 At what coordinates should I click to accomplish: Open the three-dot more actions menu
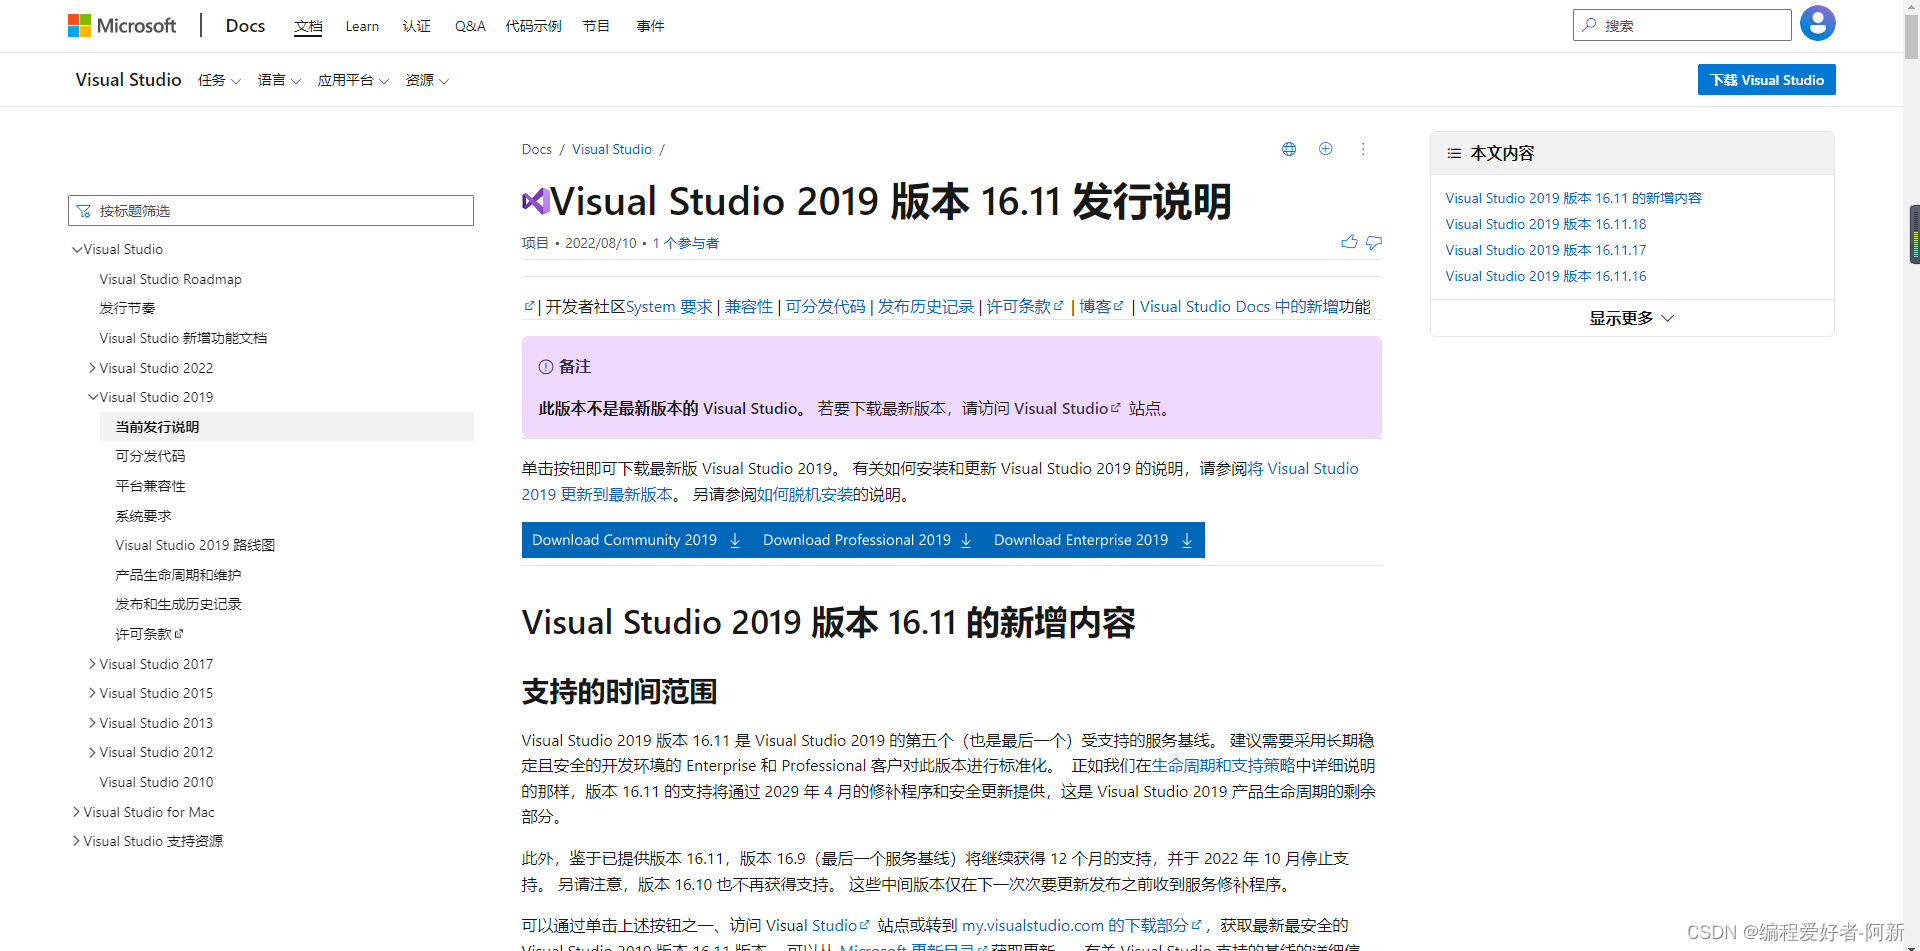[1362, 149]
